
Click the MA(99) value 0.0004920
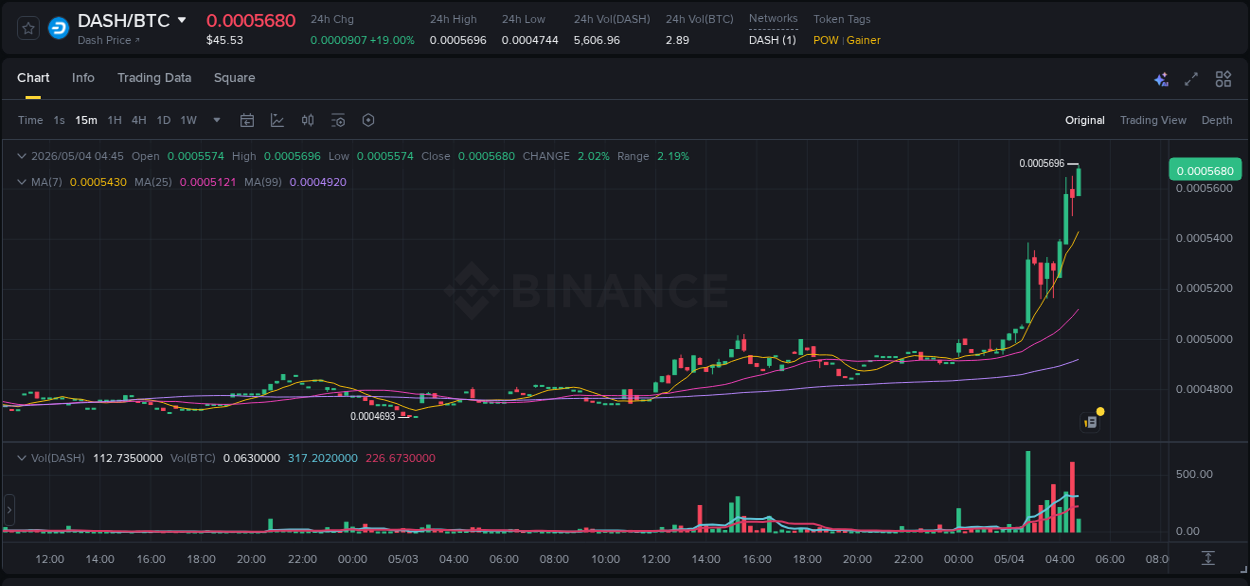pos(317,182)
